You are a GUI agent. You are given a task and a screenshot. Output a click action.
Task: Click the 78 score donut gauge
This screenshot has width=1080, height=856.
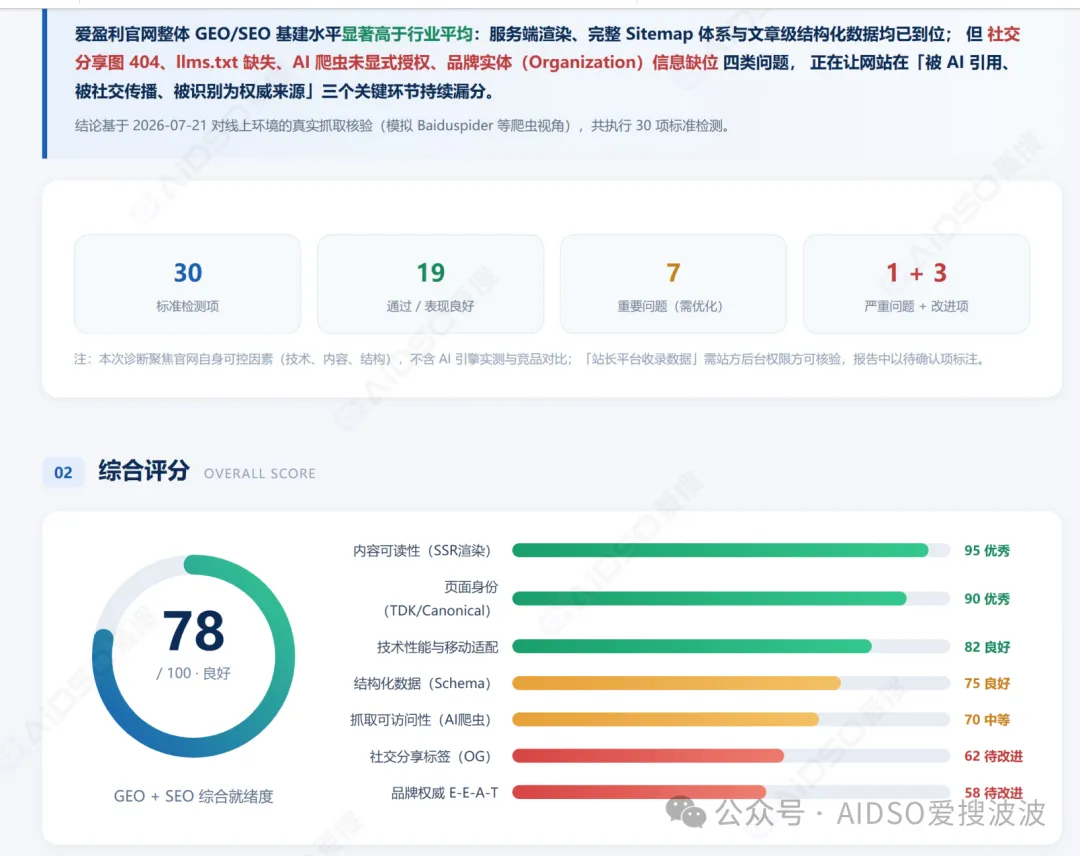[194, 656]
